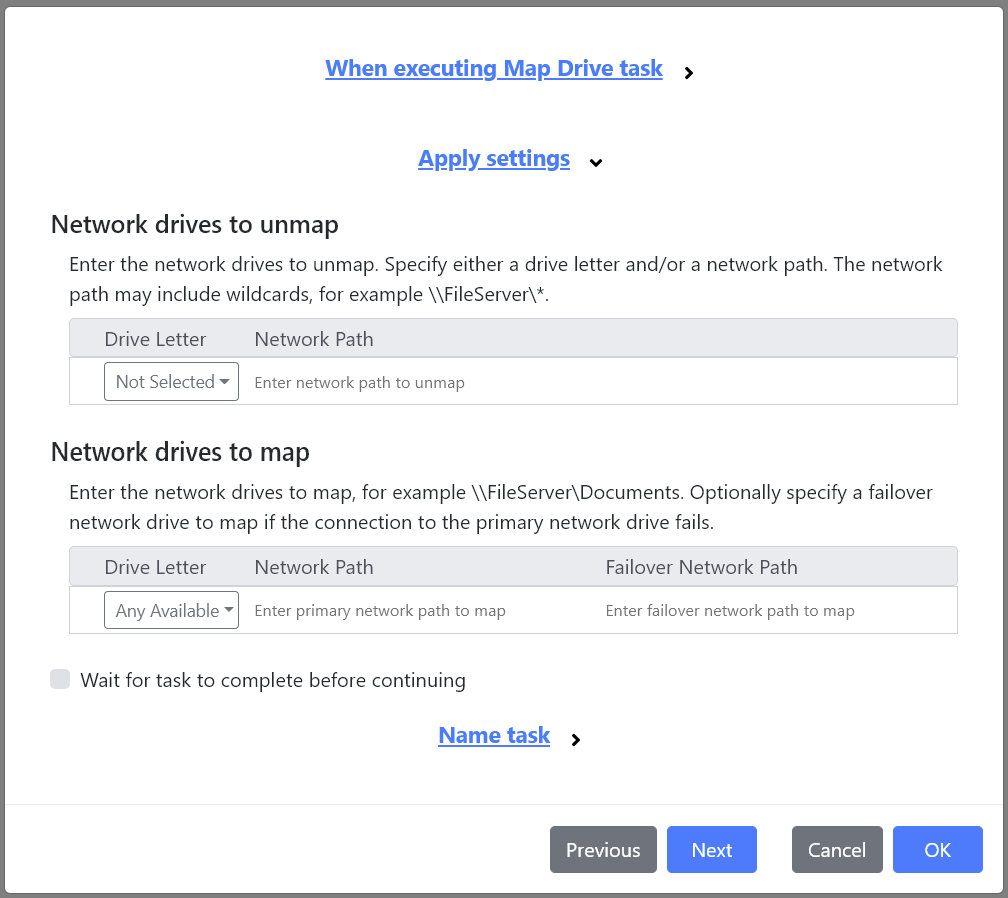This screenshot has width=1008, height=898.
Task: Click the 'Enter network path to unmap' field
Action: click(x=400, y=382)
